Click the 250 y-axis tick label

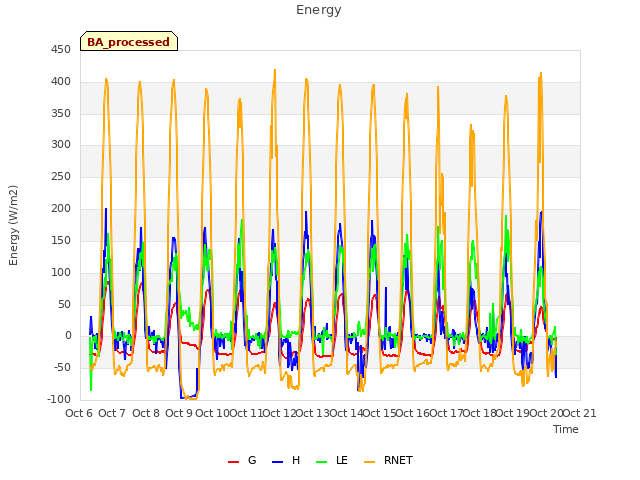(x=61, y=177)
